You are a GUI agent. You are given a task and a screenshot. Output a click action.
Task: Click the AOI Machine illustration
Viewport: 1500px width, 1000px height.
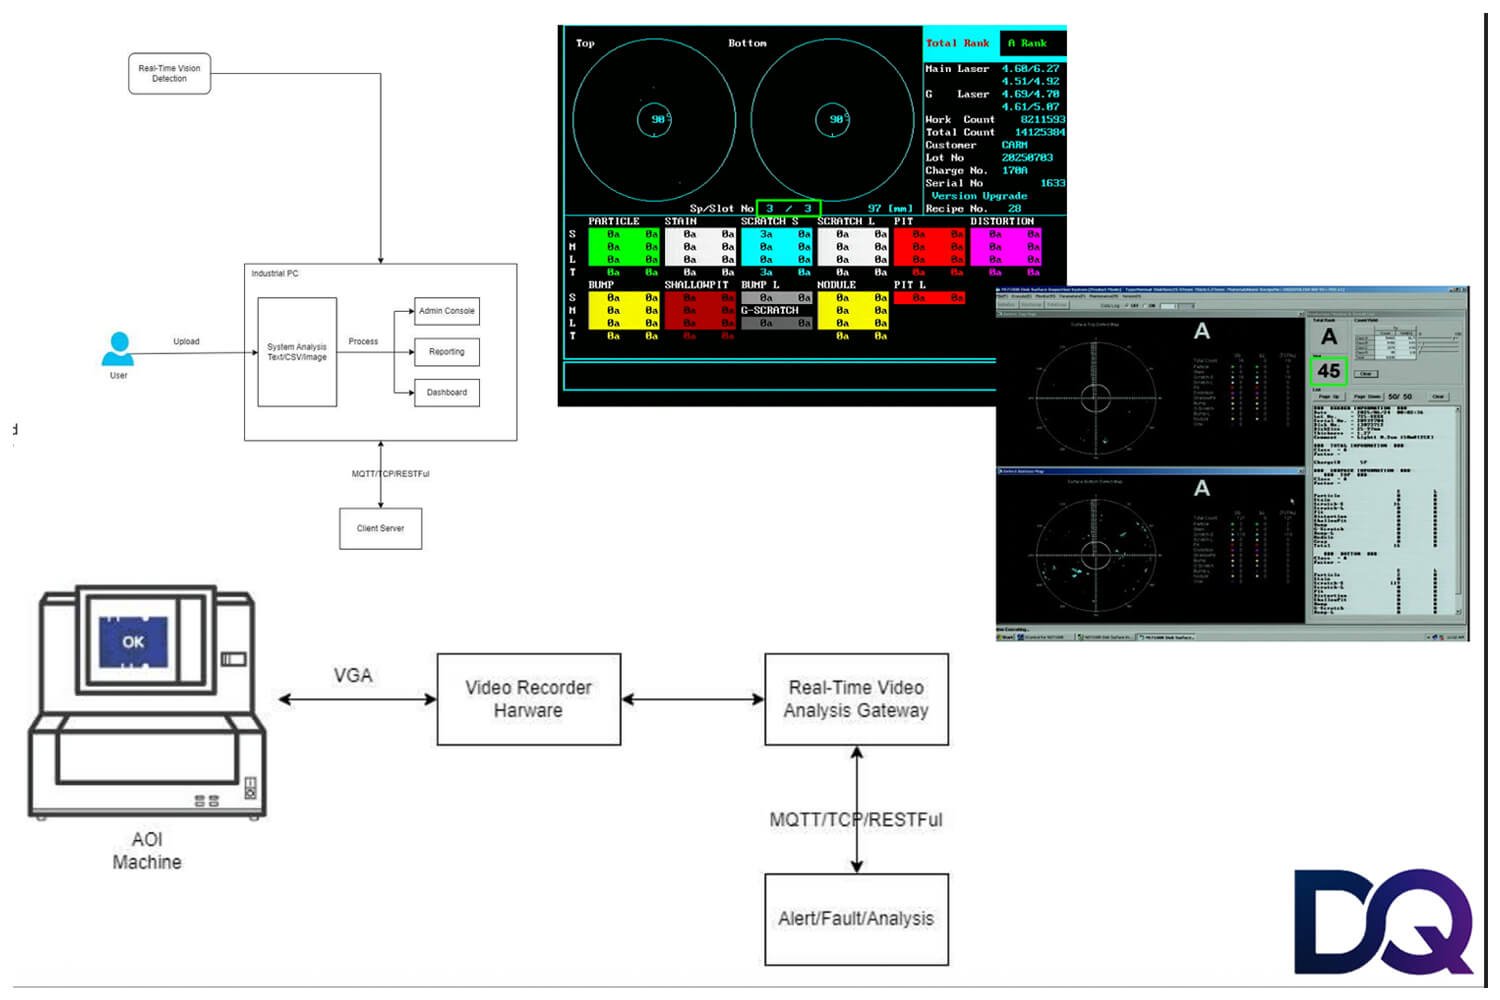[147, 702]
